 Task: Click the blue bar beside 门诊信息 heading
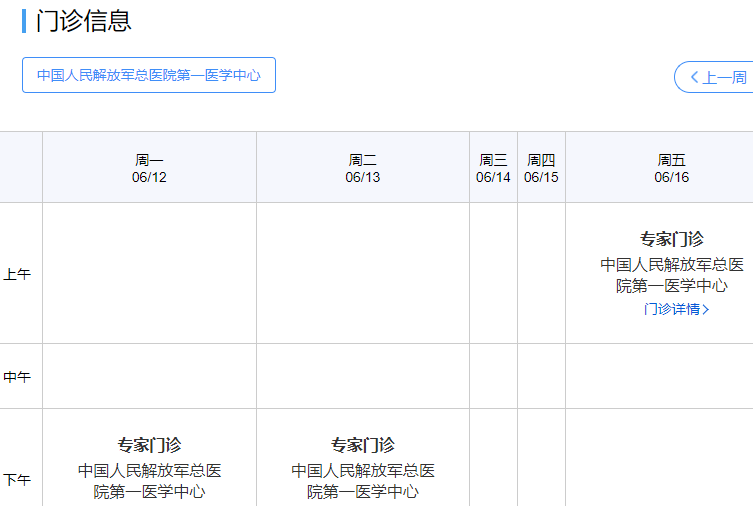(24, 20)
